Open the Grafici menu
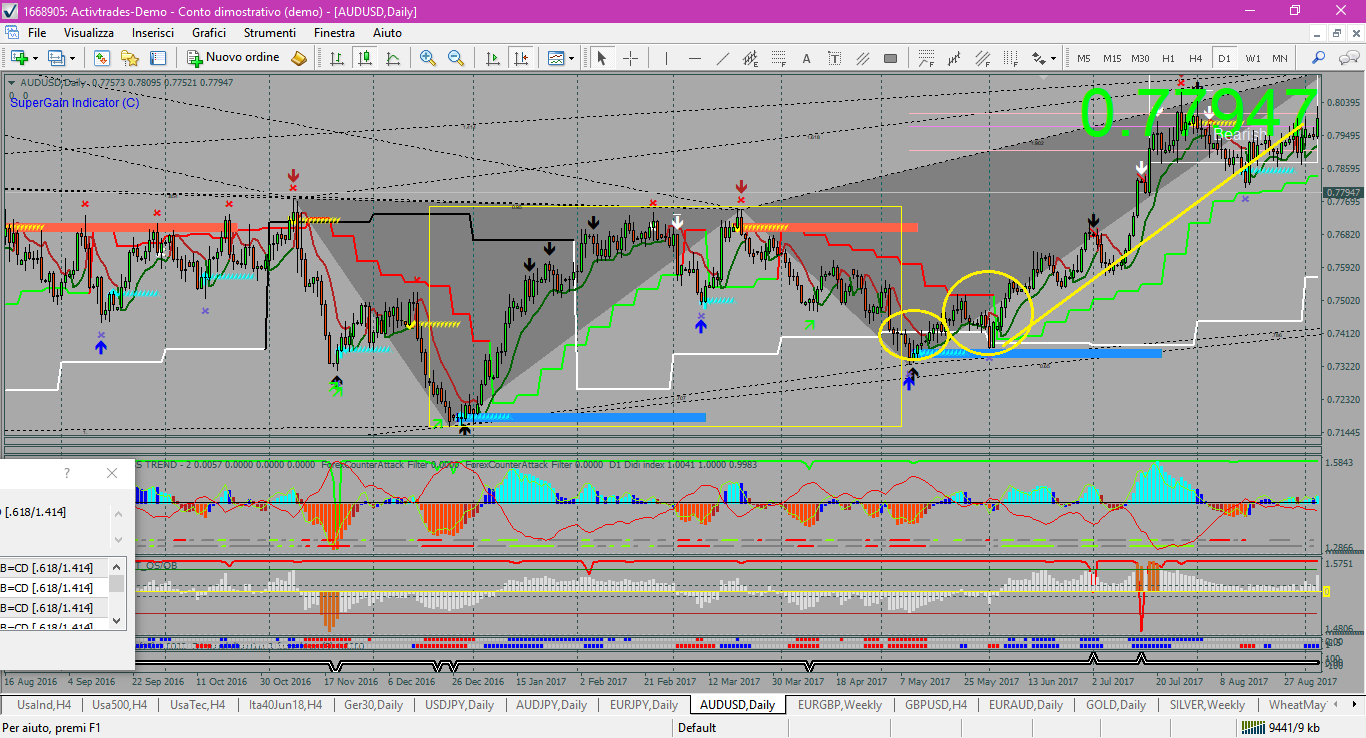 (209, 33)
